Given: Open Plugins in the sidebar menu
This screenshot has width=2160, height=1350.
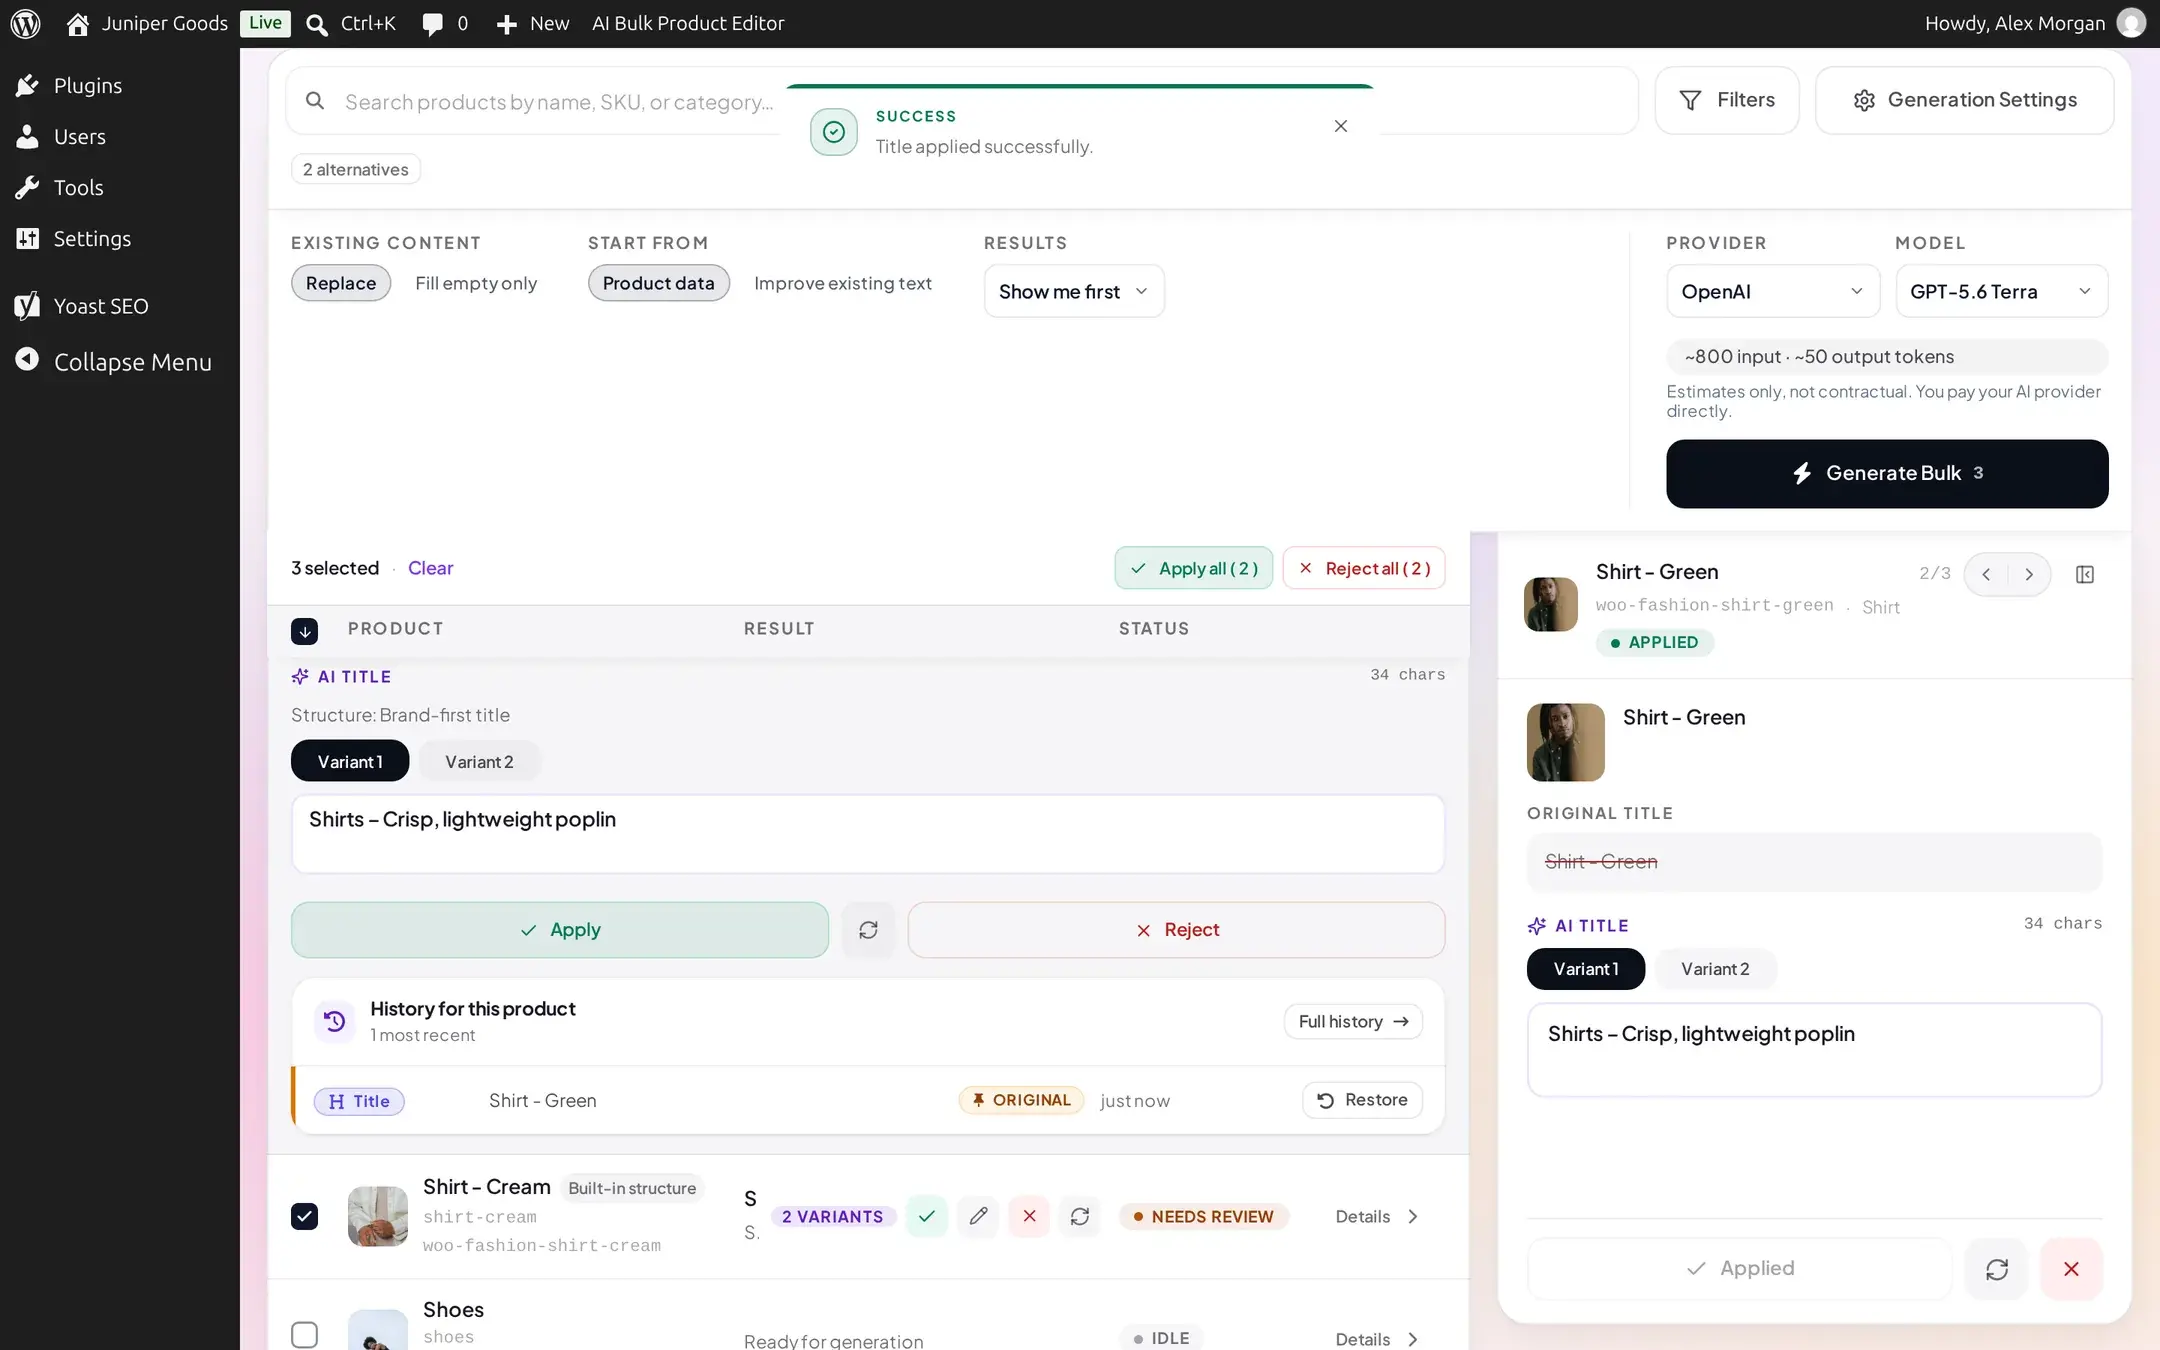Looking at the screenshot, I should 88,86.
